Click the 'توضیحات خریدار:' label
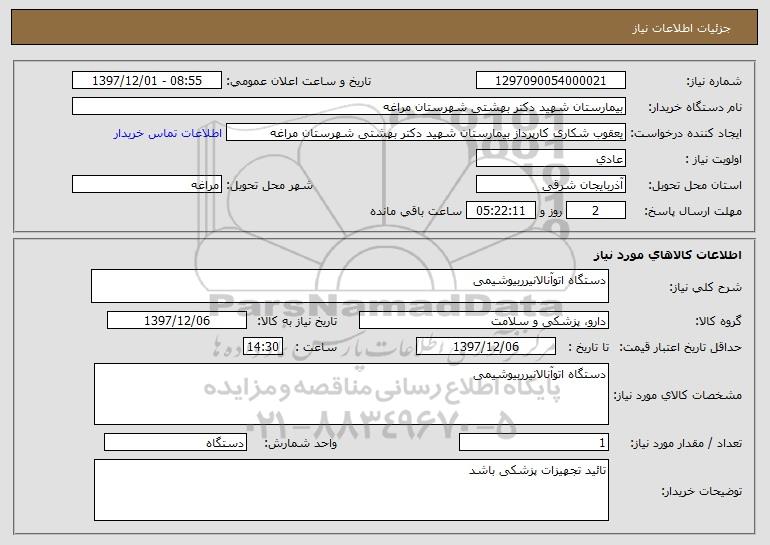Image resolution: width=770 pixels, height=545 pixels. point(702,491)
